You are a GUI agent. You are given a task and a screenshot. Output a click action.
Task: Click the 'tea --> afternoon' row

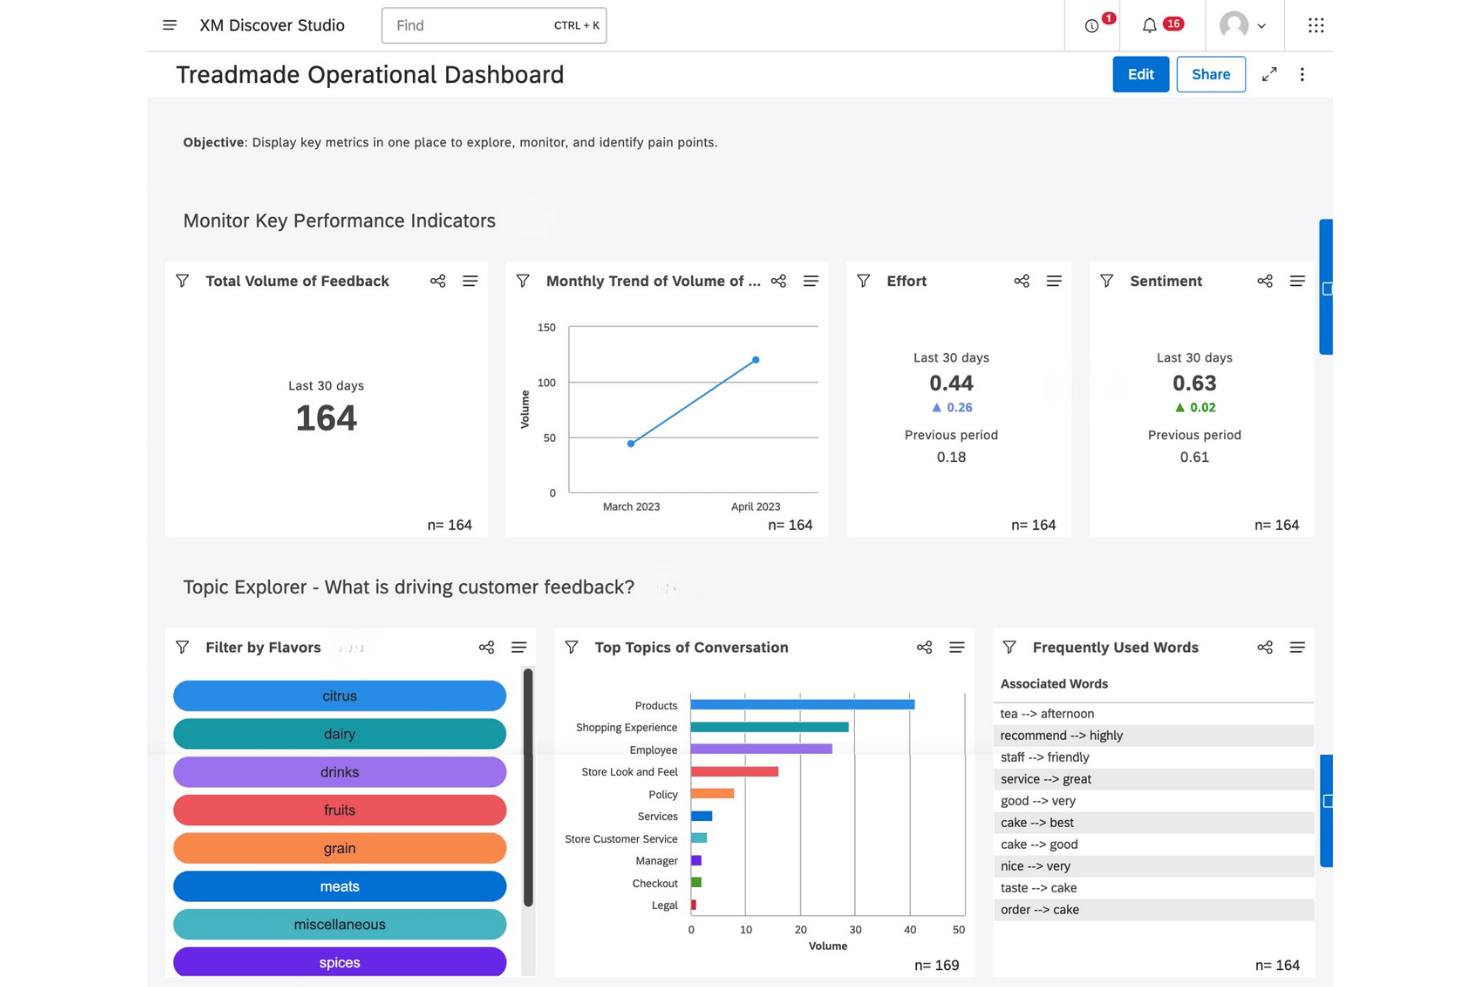pos(1153,714)
